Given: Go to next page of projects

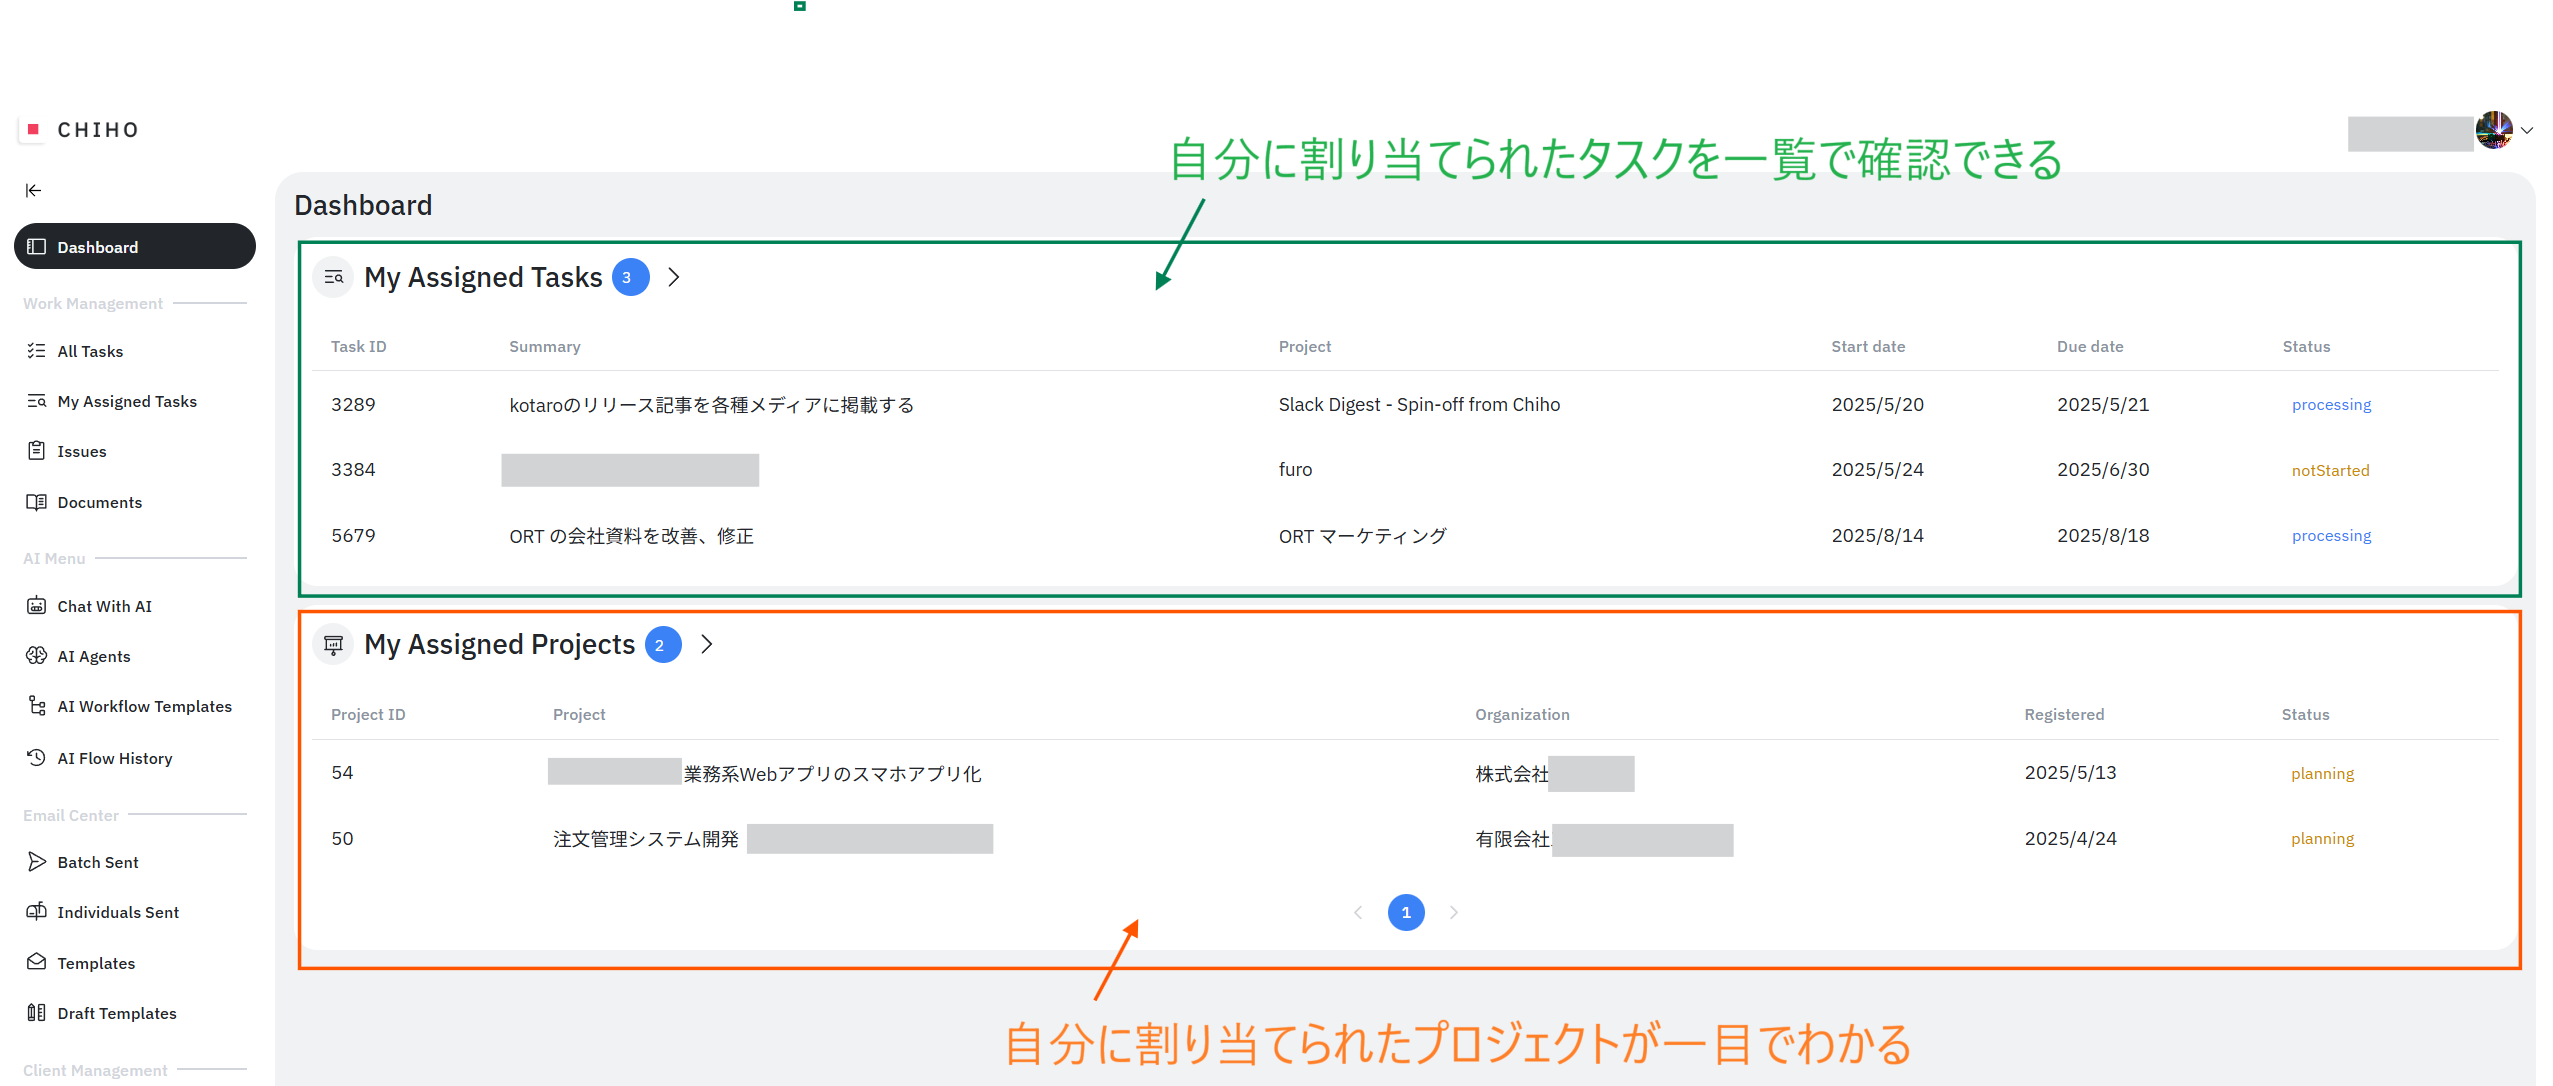Looking at the screenshot, I should click(1454, 912).
